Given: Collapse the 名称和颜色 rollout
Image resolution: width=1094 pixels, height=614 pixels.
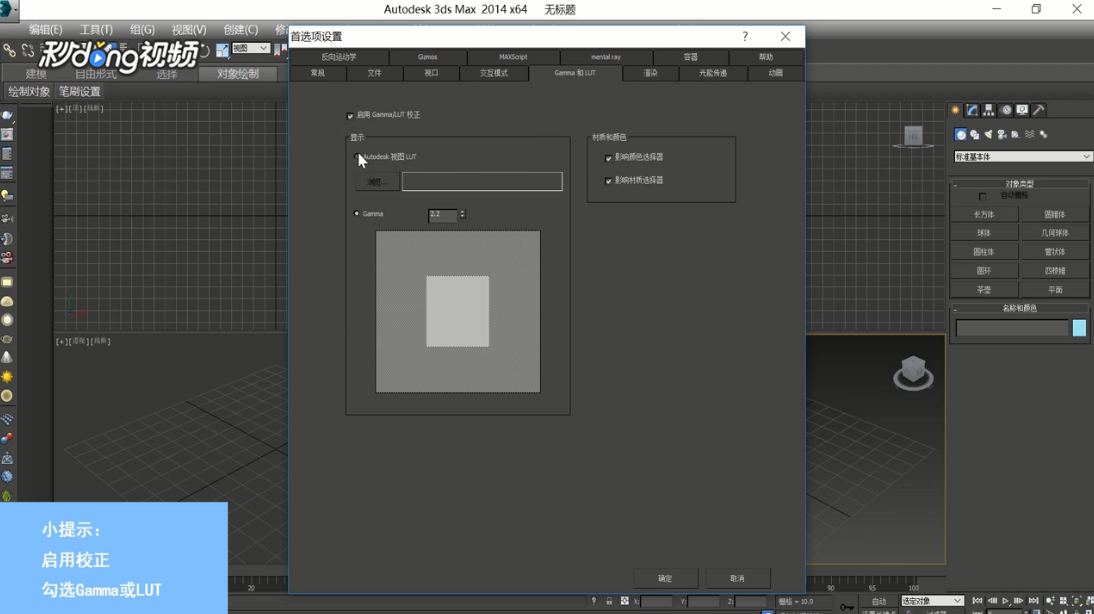Looking at the screenshot, I should 1019,308.
